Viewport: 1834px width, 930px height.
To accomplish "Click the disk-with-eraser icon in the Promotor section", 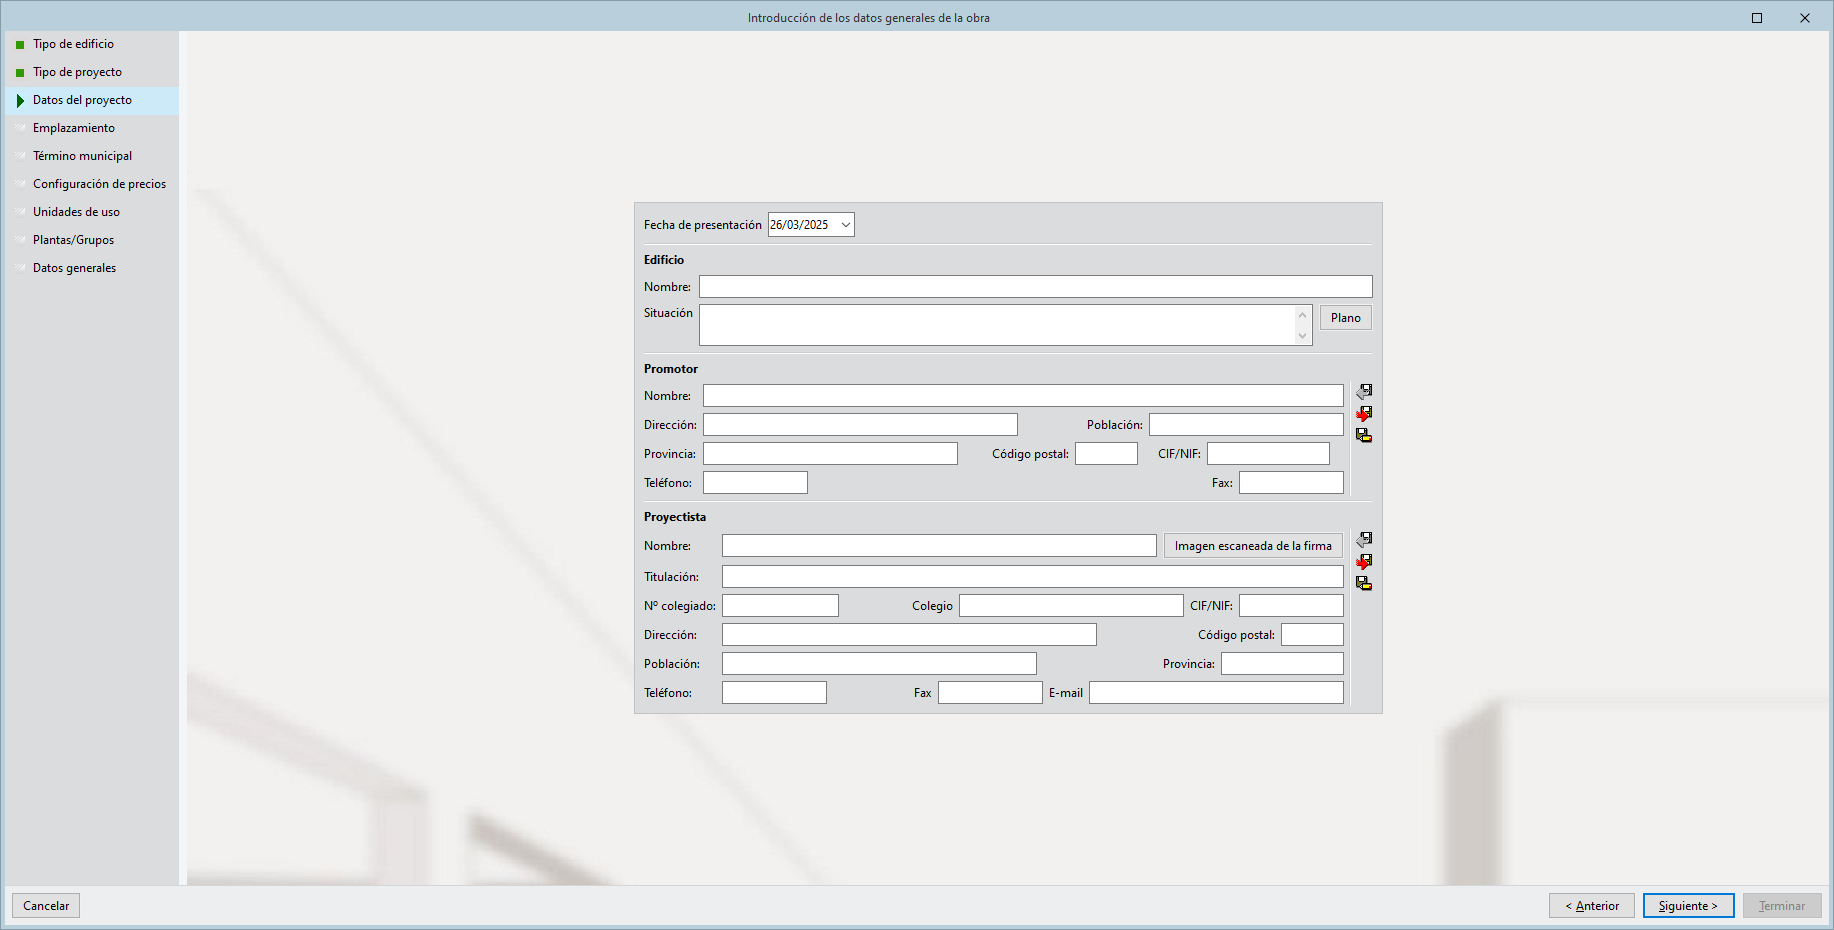I will [1364, 435].
